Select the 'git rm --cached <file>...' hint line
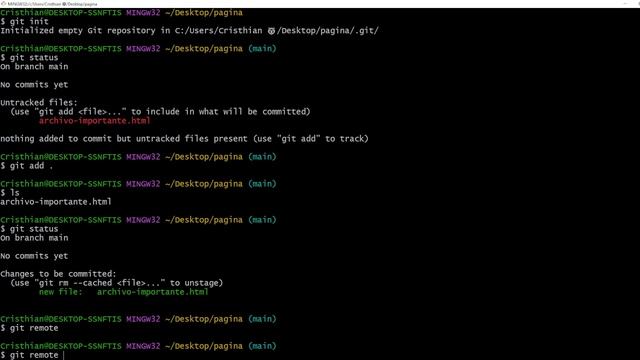Screen dimensions: 640x360 click(x=117, y=283)
